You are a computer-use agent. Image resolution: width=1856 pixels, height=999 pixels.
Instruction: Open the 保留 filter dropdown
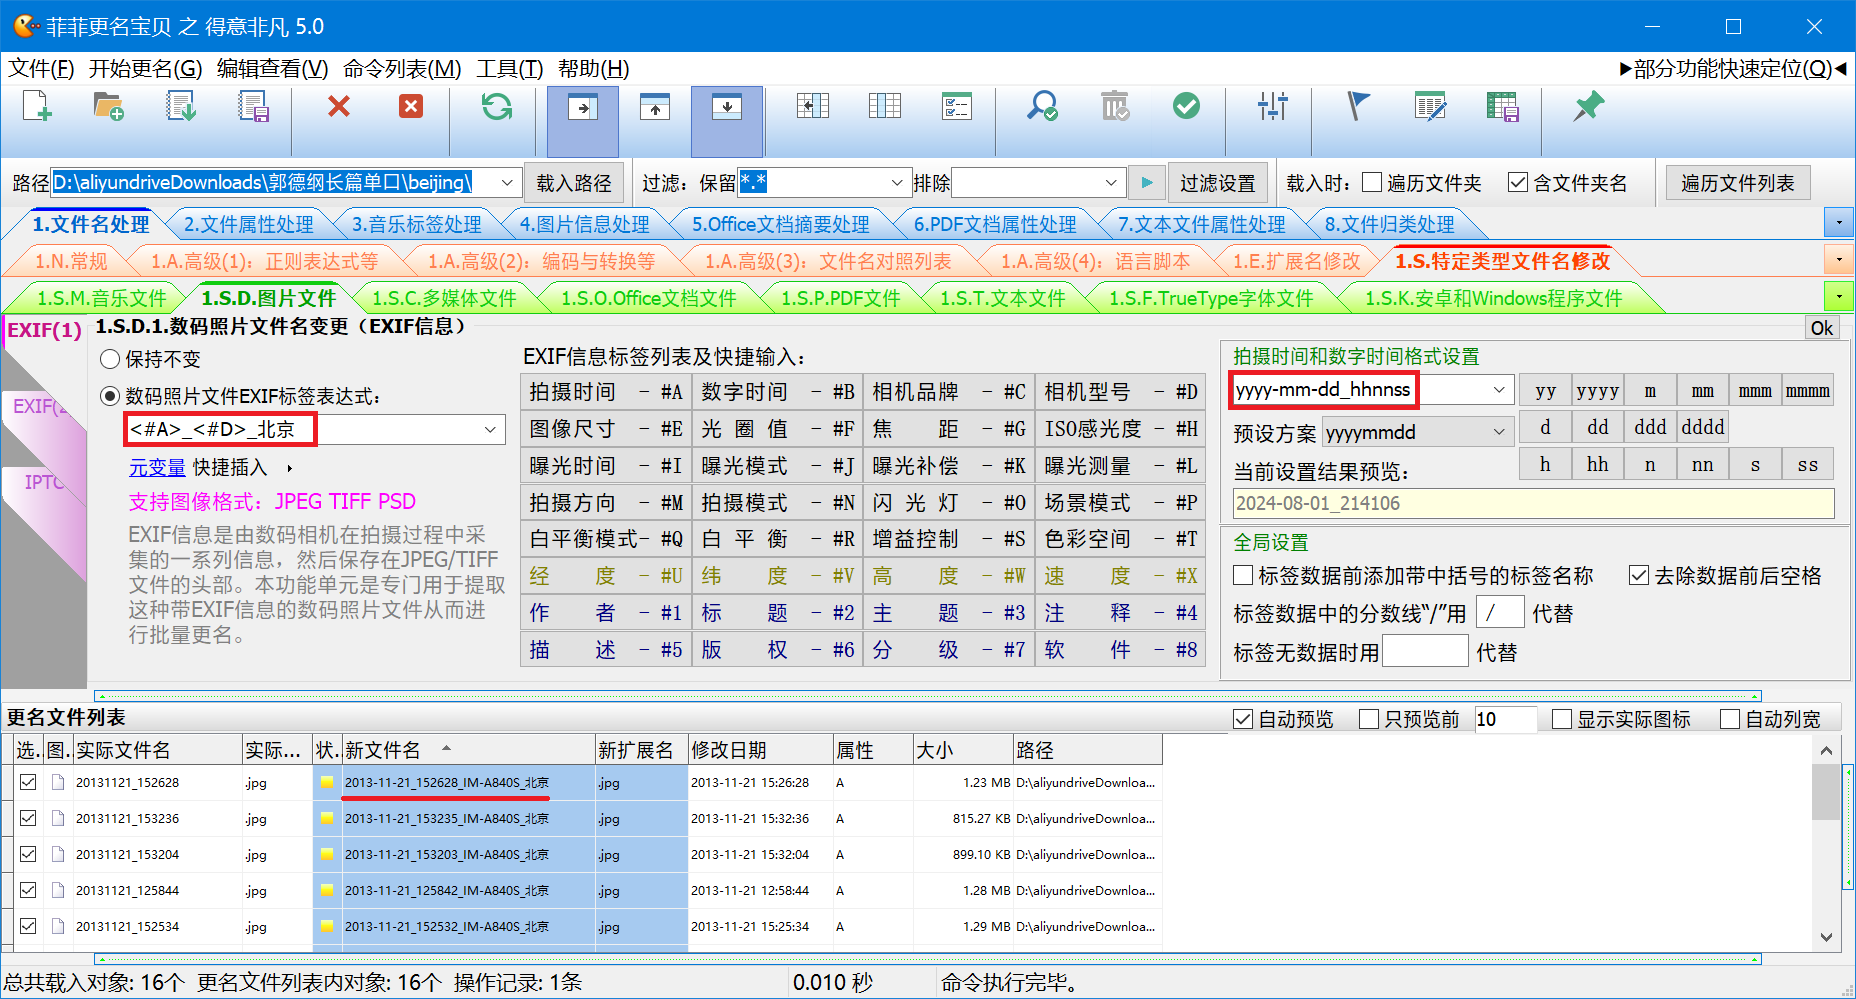[897, 183]
